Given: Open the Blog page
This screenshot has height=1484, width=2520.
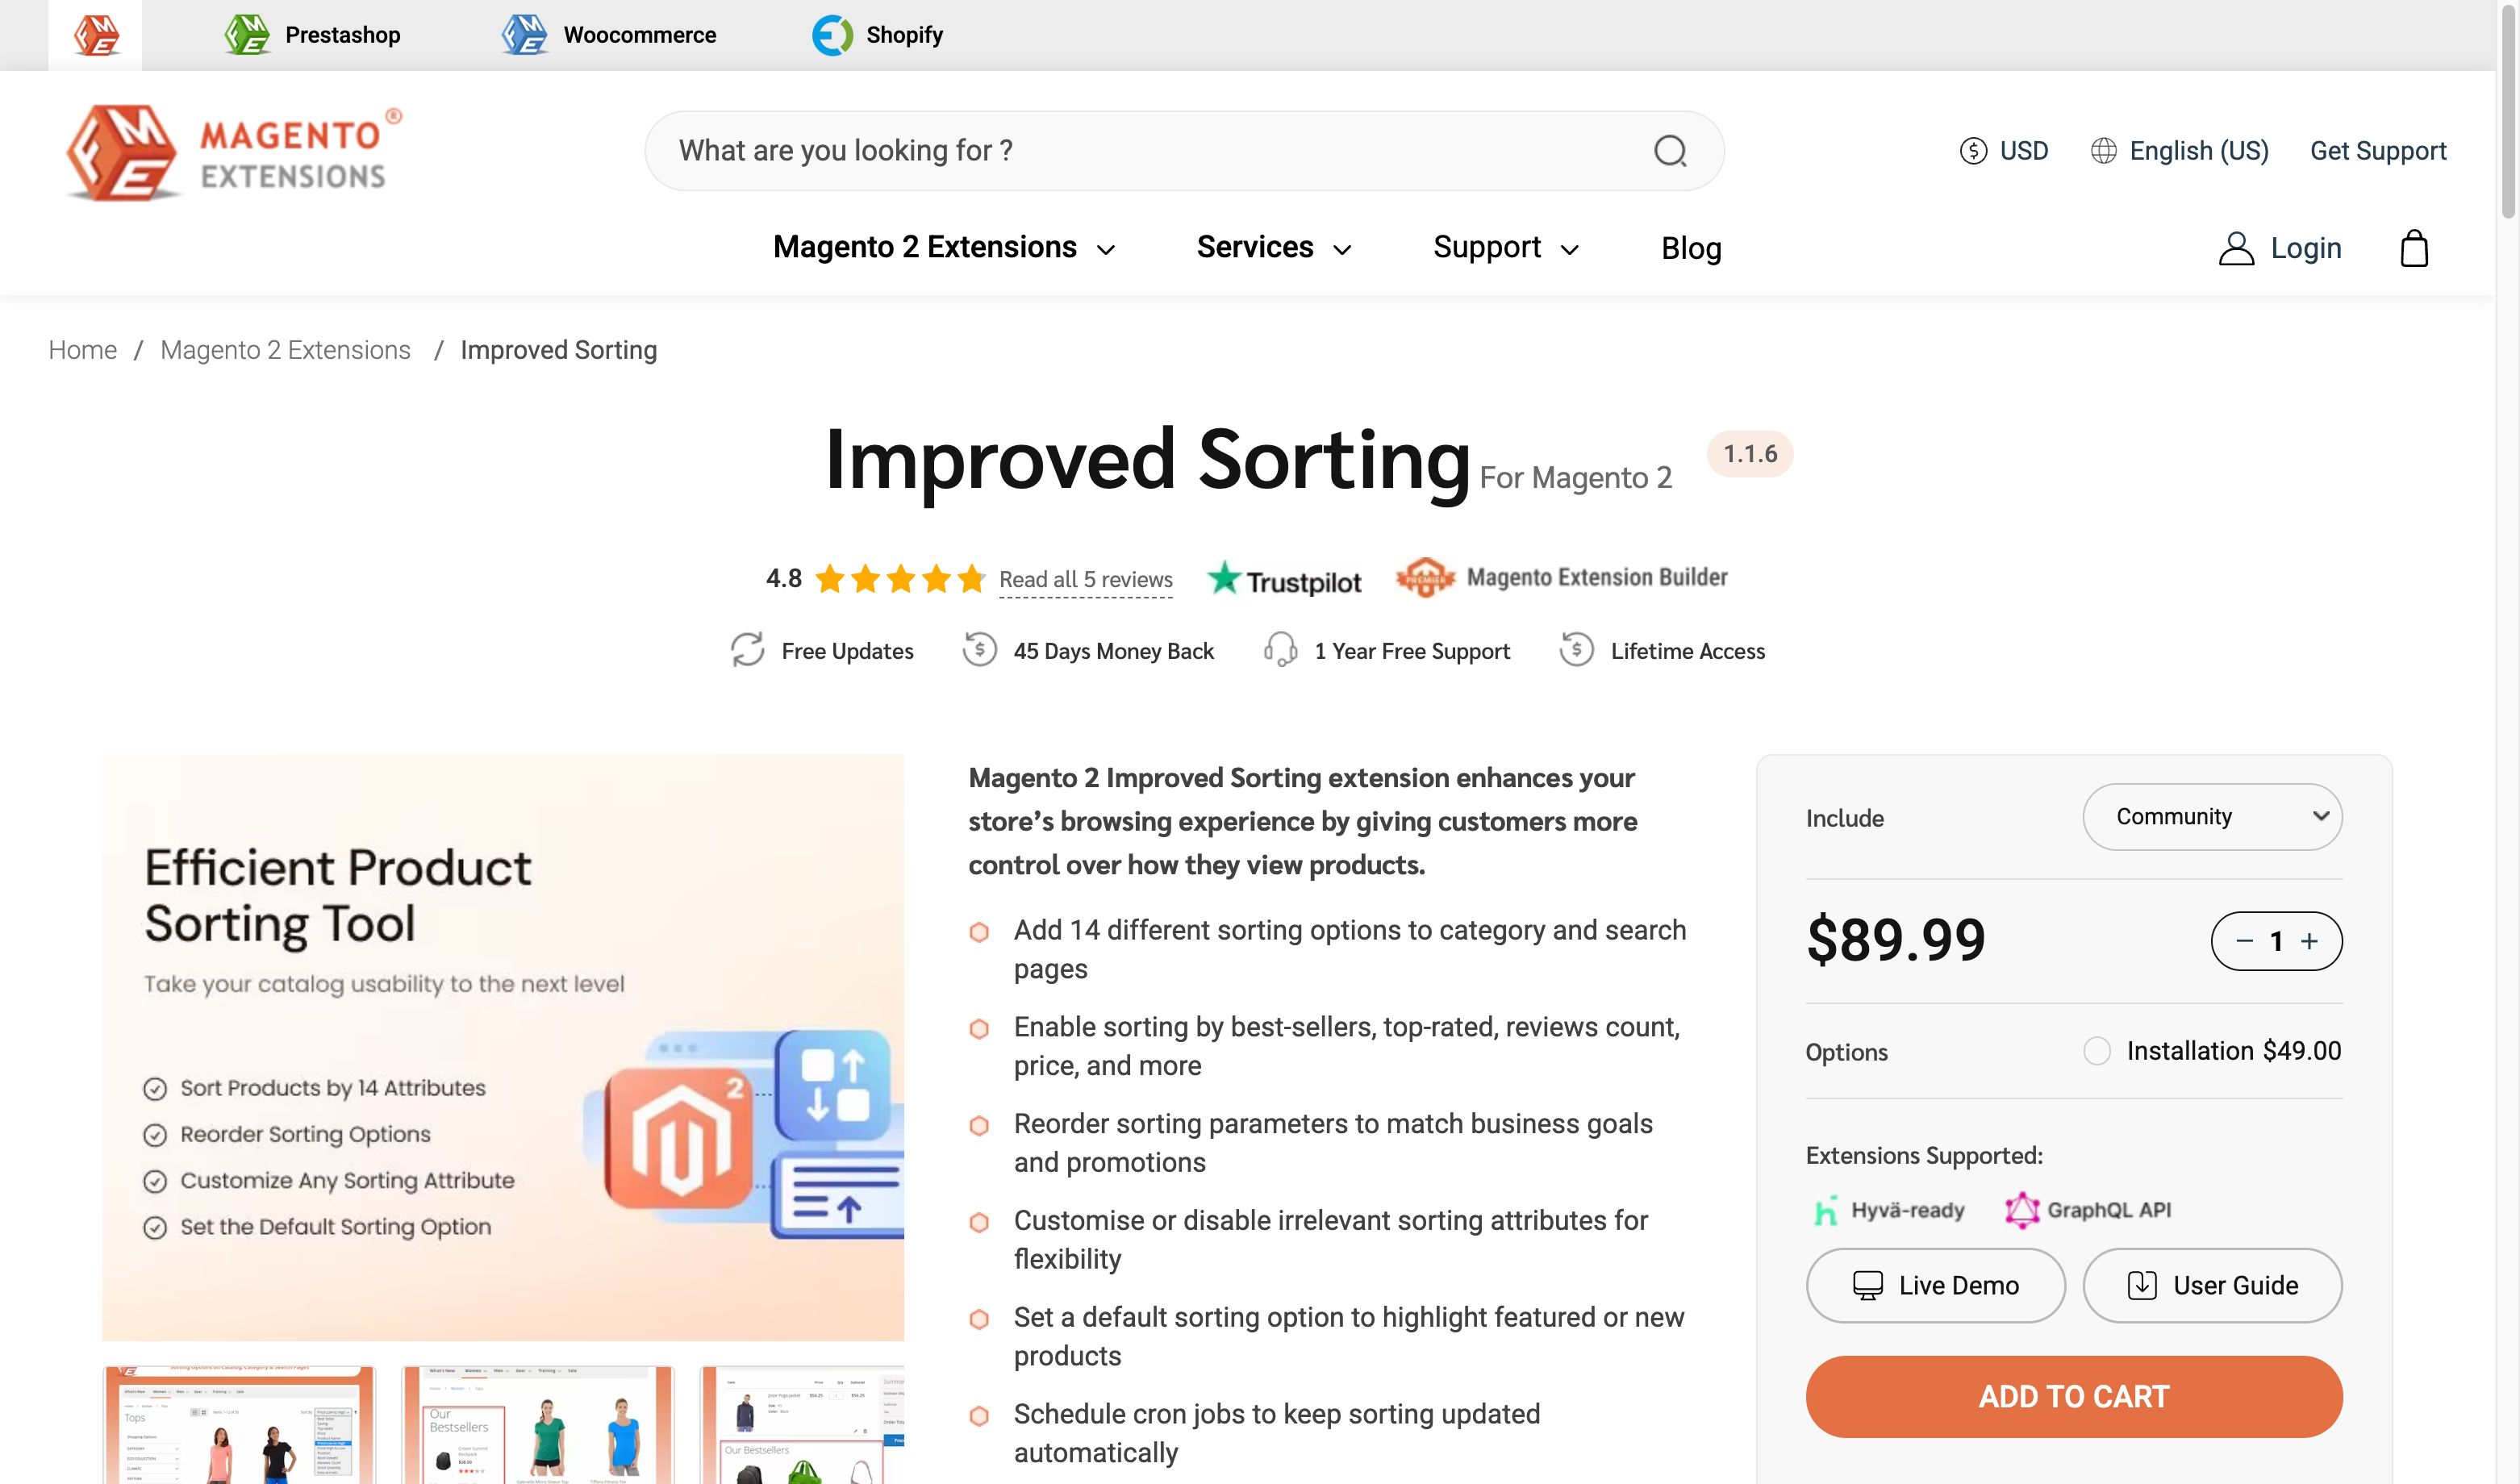Looking at the screenshot, I should (1691, 247).
